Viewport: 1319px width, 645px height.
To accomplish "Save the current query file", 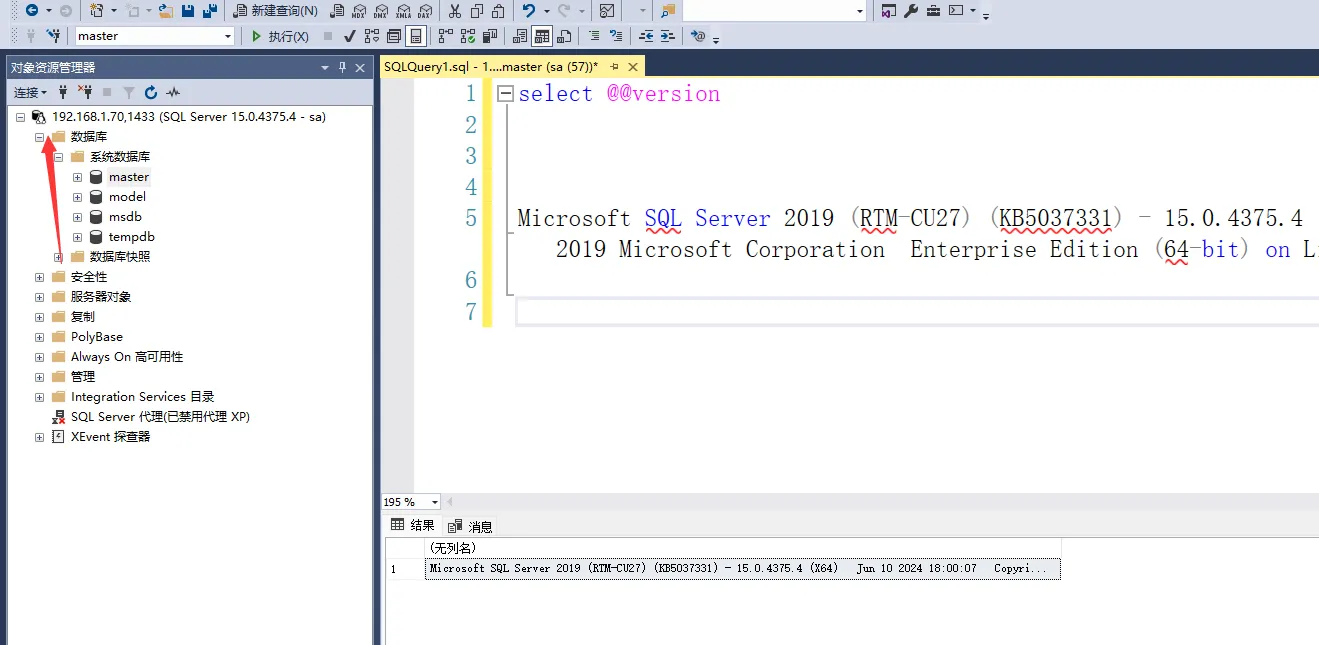I will pos(188,12).
